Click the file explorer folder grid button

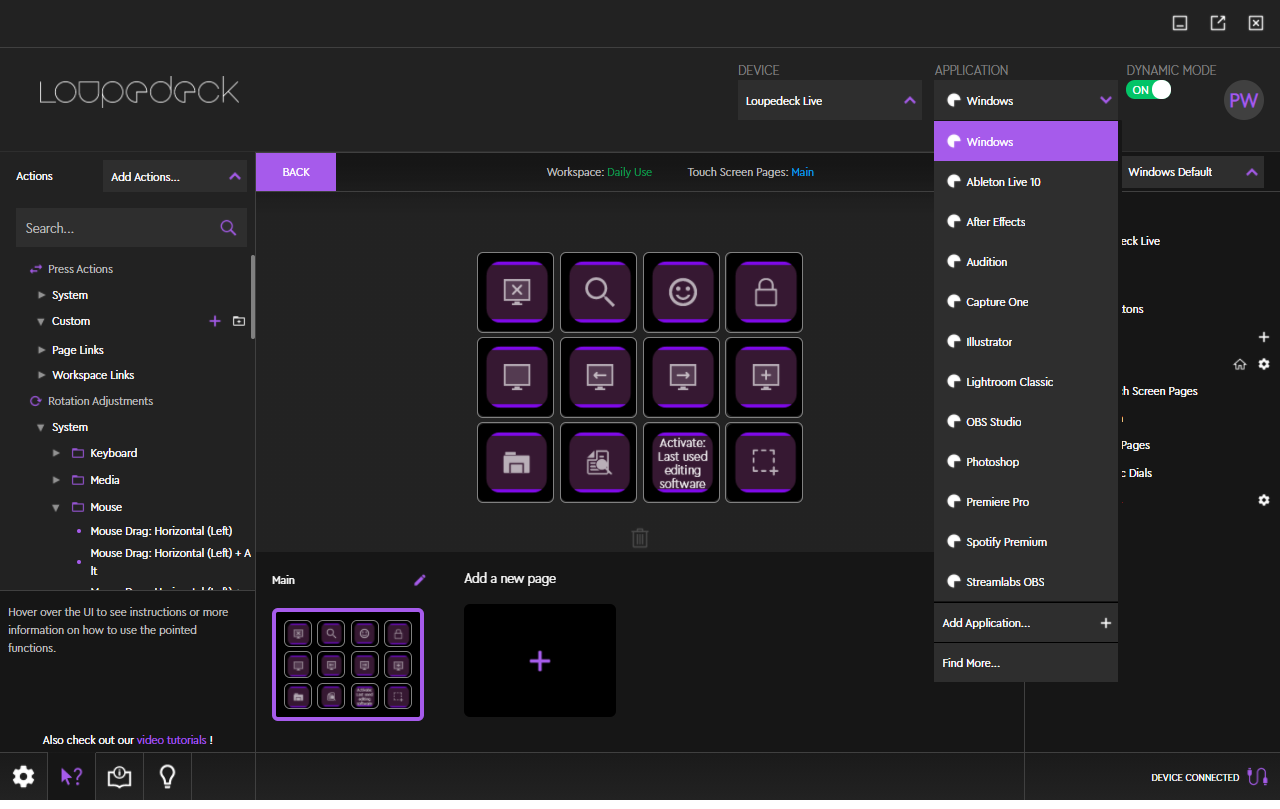pos(516,462)
